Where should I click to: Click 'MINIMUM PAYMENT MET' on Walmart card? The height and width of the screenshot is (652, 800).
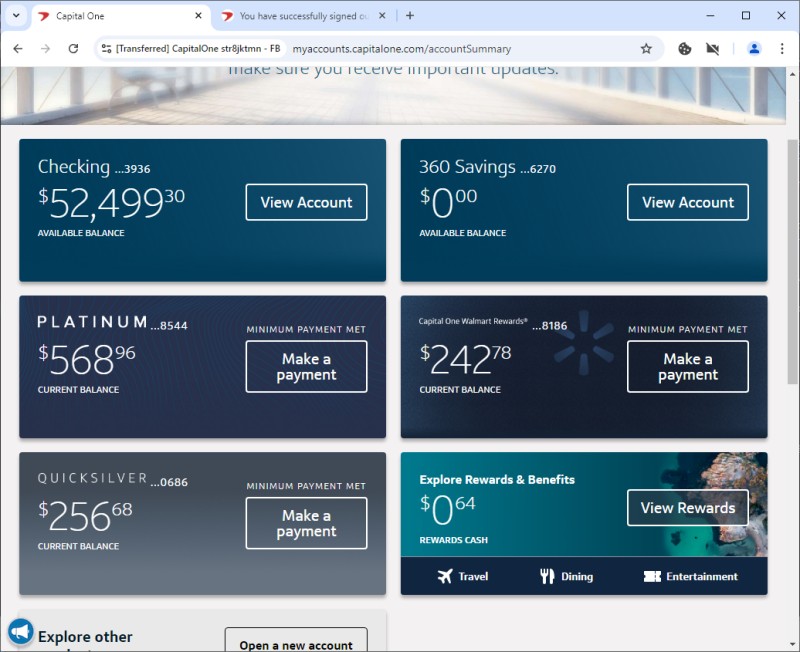[688, 330]
